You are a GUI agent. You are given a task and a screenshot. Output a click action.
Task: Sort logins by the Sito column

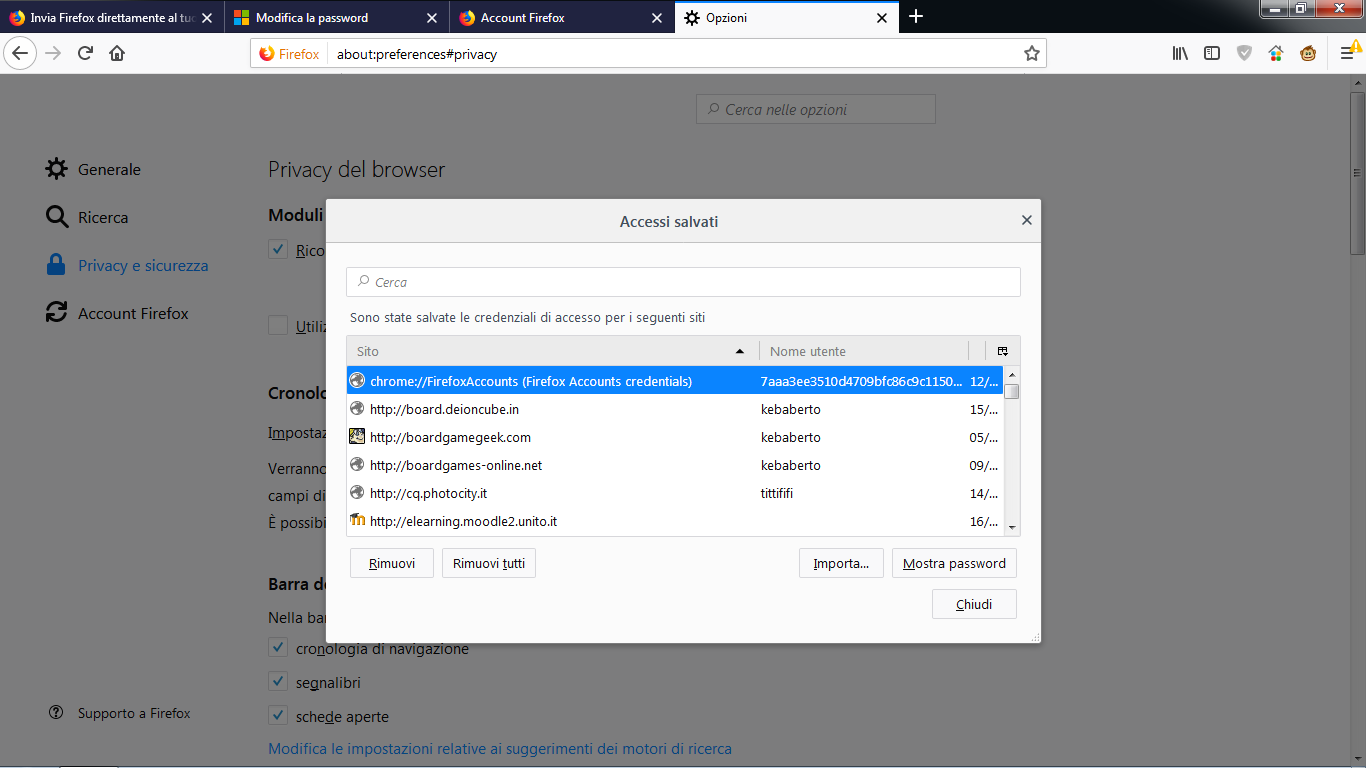pos(553,351)
